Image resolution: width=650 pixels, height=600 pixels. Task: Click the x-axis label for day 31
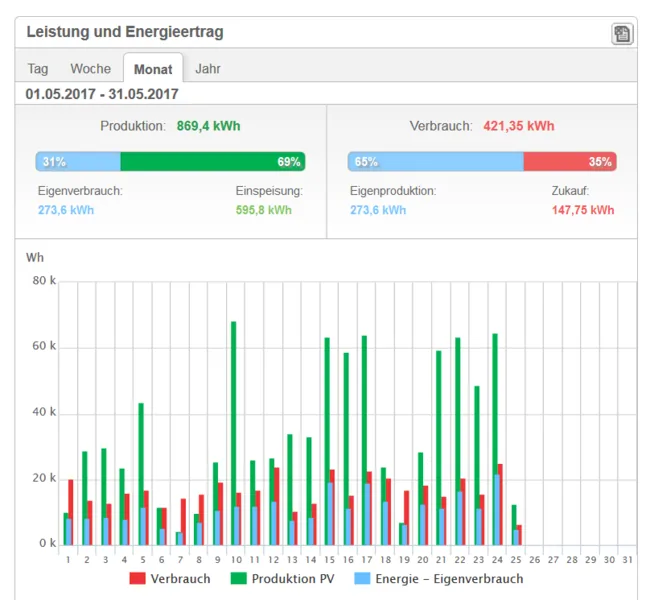pyautogui.click(x=627, y=560)
